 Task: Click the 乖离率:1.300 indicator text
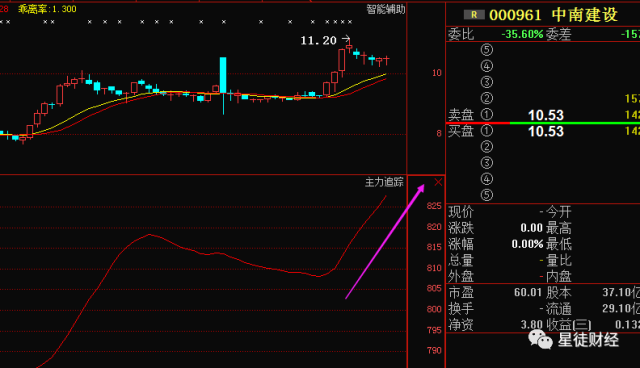tap(47, 9)
